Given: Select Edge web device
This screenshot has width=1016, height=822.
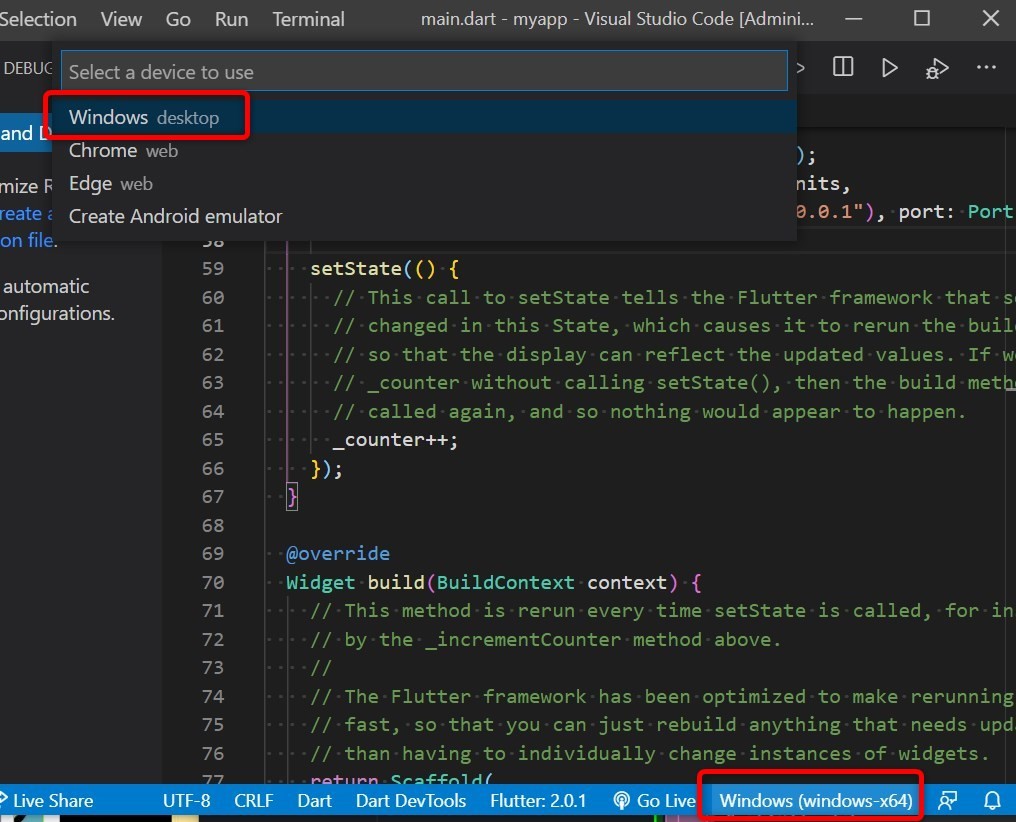Looking at the screenshot, I should click(x=424, y=183).
